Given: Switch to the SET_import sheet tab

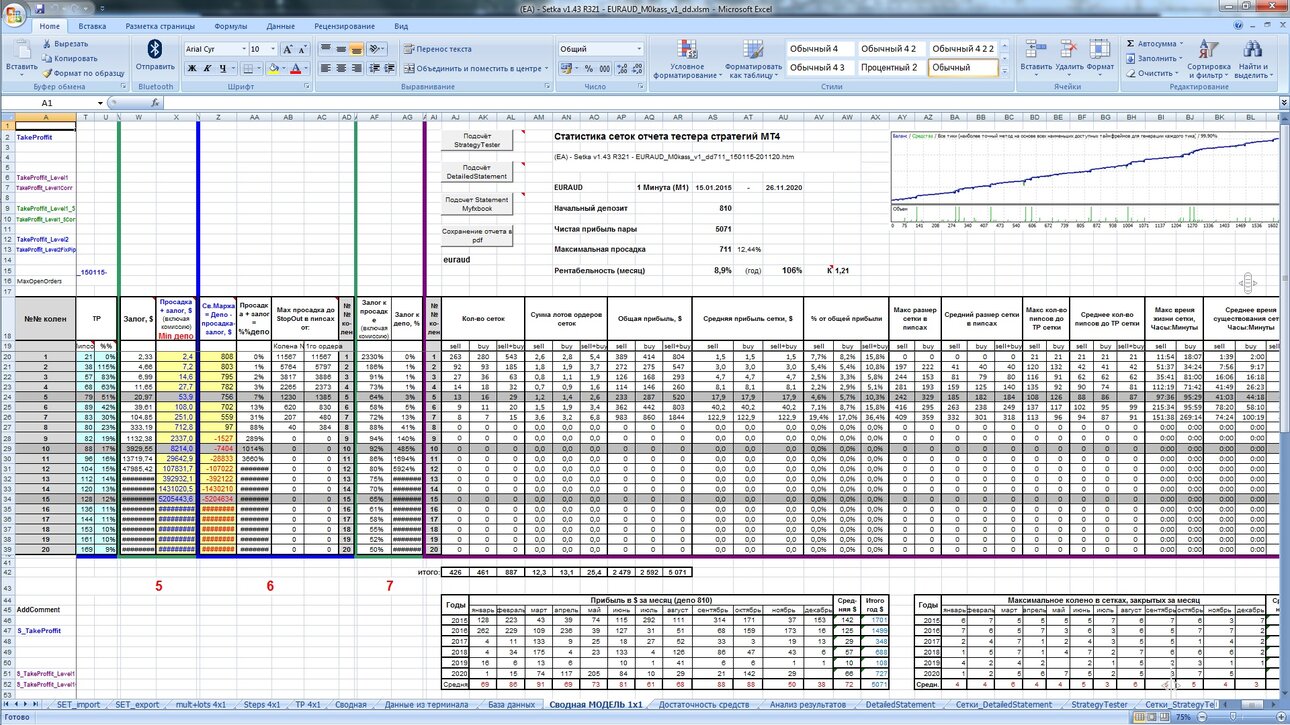Looking at the screenshot, I should tap(78, 705).
